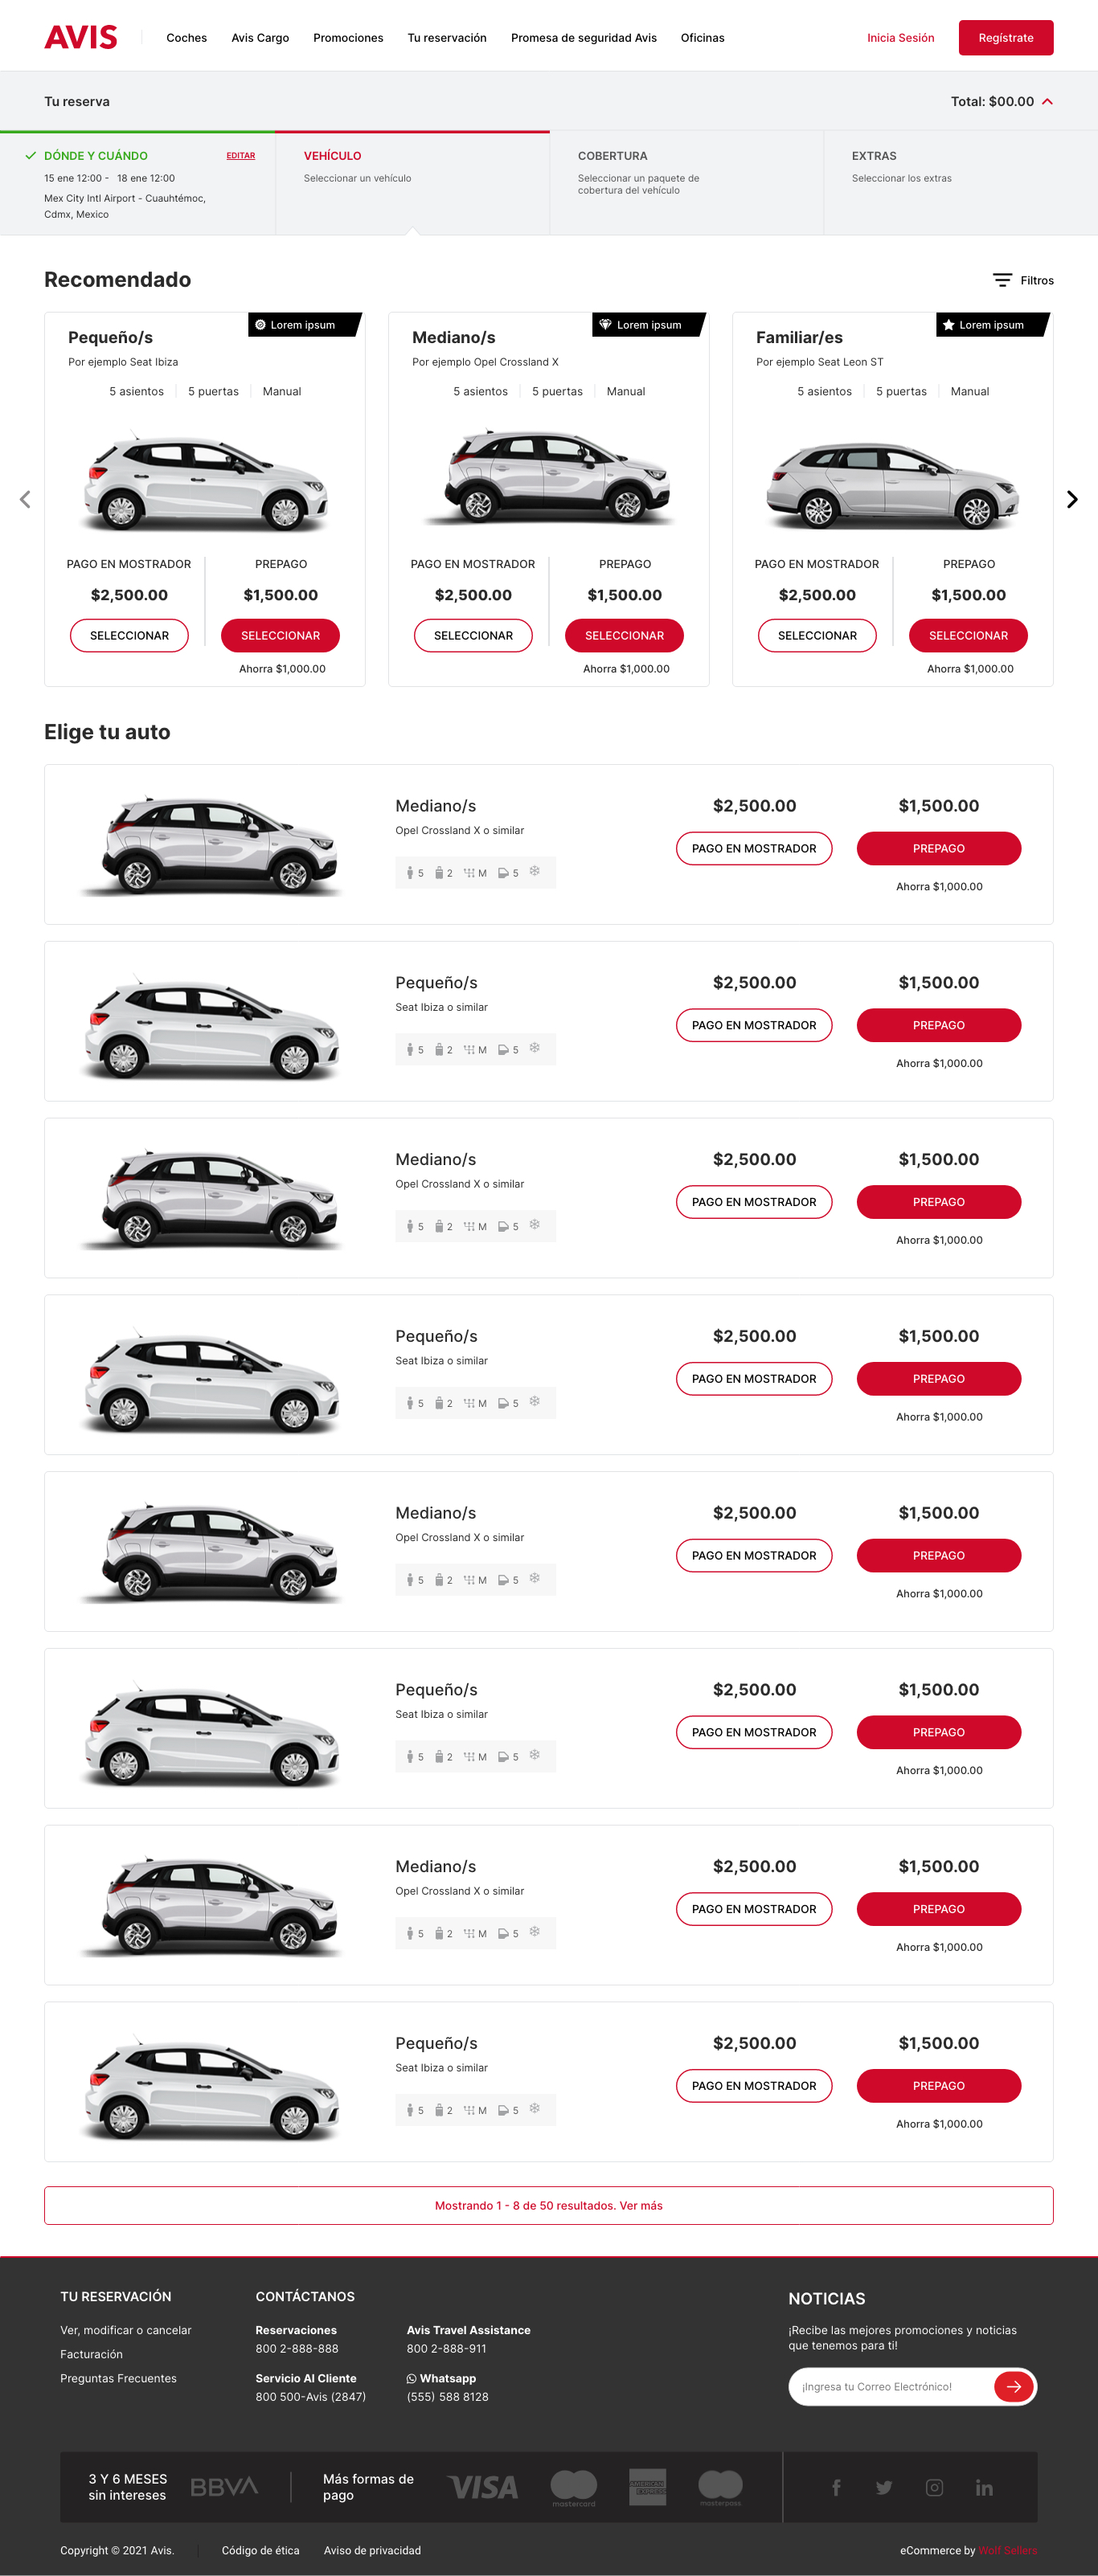Click the newsletter email input field
Image resolution: width=1098 pixels, height=2576 pixels.
890,2386
